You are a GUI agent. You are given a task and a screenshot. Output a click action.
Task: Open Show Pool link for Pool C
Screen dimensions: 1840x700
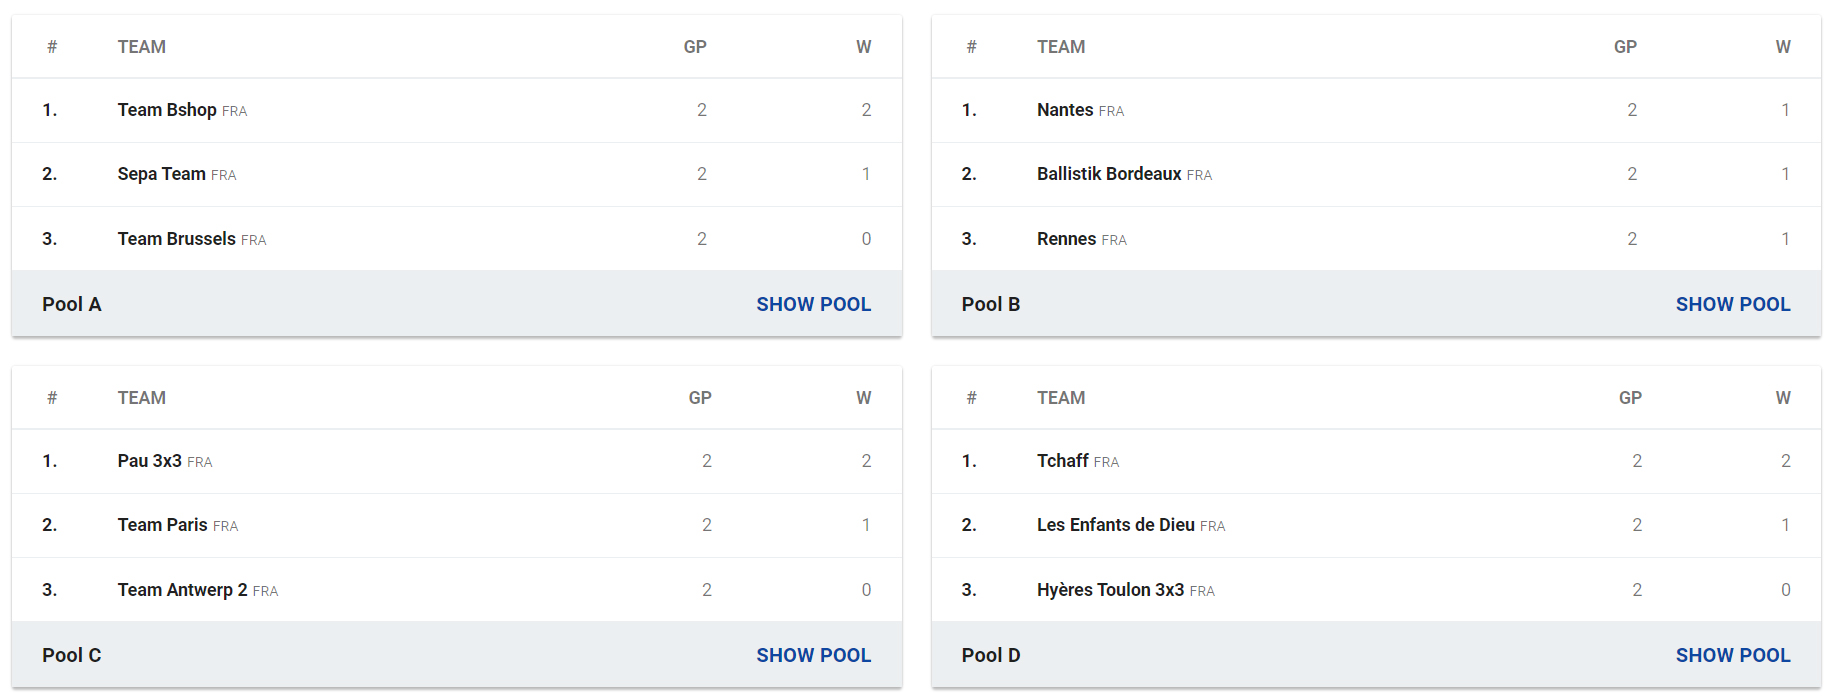click(x=813, y=655)
